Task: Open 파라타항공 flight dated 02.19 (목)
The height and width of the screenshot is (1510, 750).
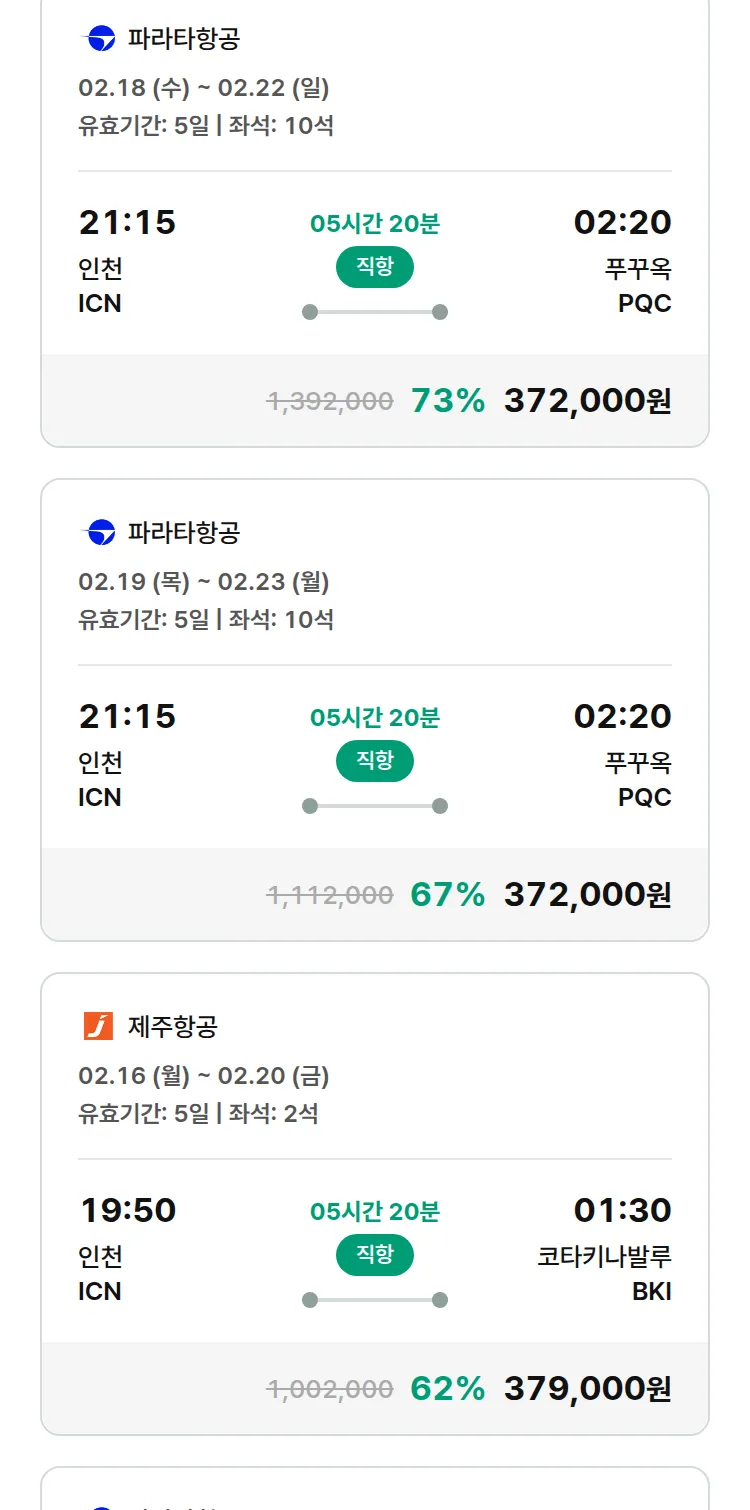Action: click(204, 582)
